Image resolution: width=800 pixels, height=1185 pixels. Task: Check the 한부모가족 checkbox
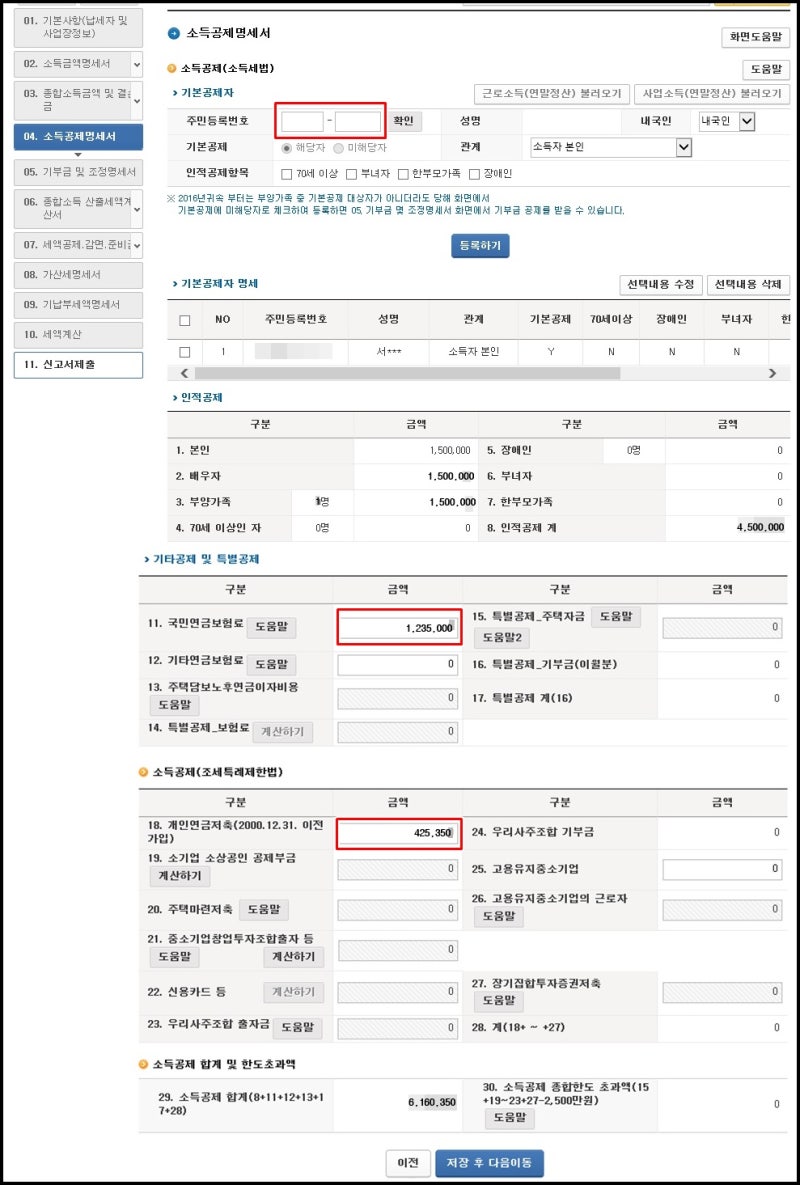tap(403, 175)
